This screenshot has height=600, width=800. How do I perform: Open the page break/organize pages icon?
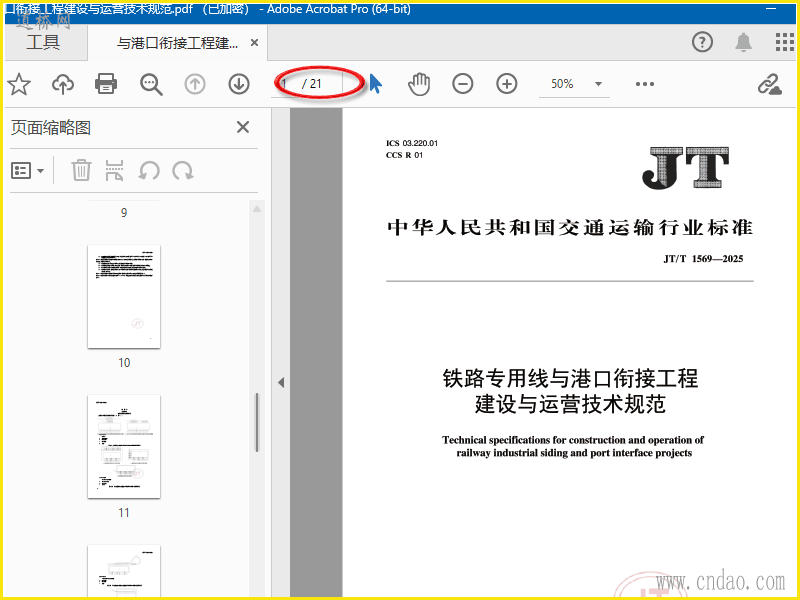(x=114, y=170)
